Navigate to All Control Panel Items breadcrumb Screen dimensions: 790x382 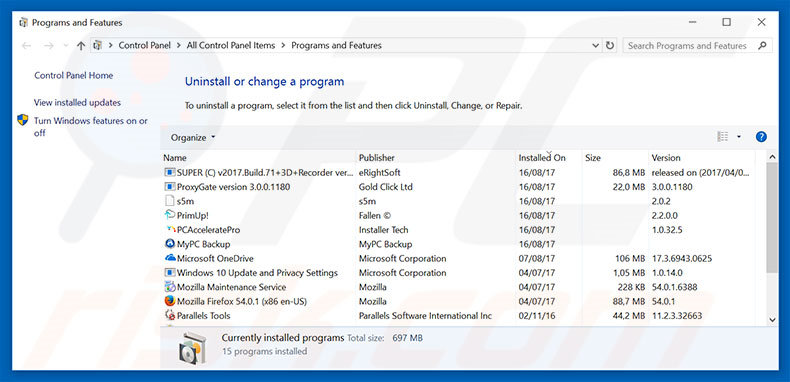pyautogui.click(x=231, y=45)
